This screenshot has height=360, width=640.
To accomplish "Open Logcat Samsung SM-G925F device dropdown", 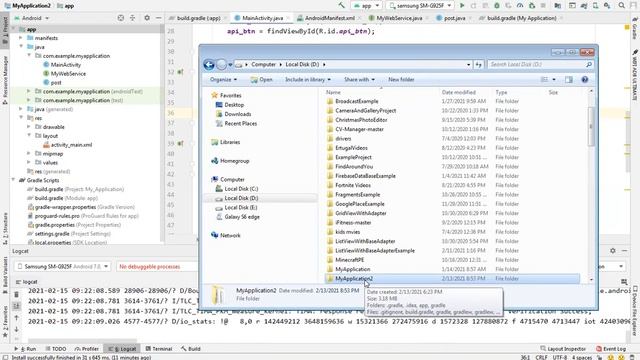I will (63, 267).
